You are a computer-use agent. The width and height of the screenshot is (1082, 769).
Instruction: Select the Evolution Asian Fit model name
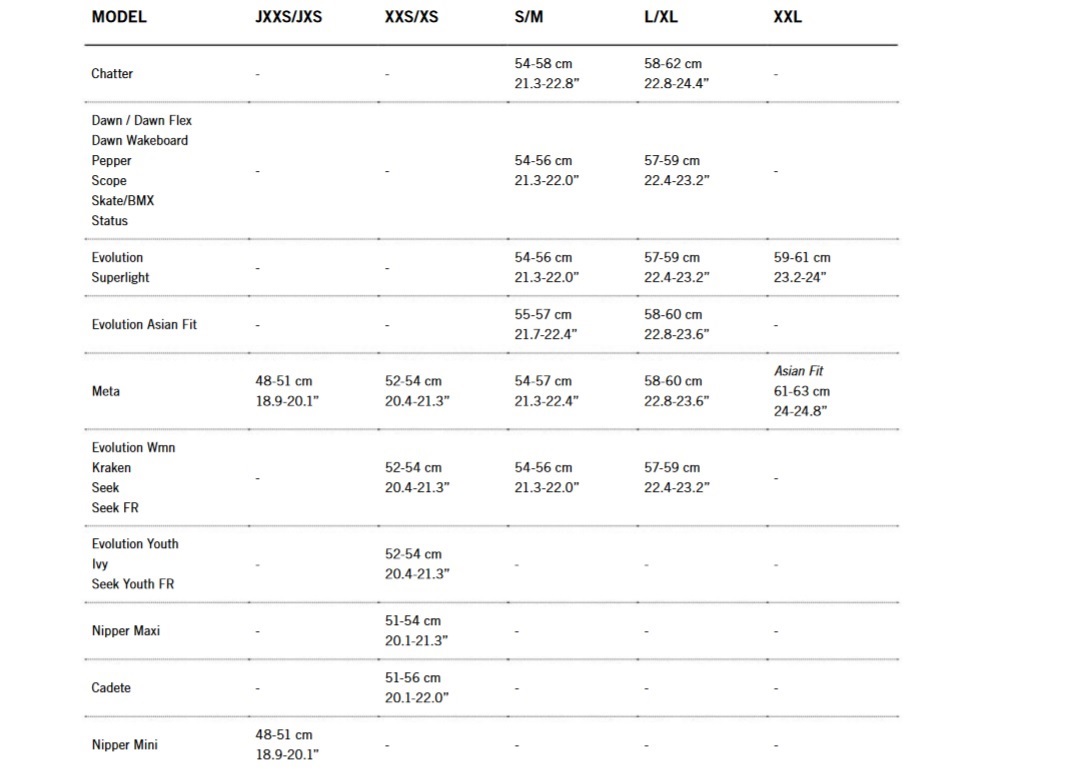pyautogui.click(x=144, y=325)
